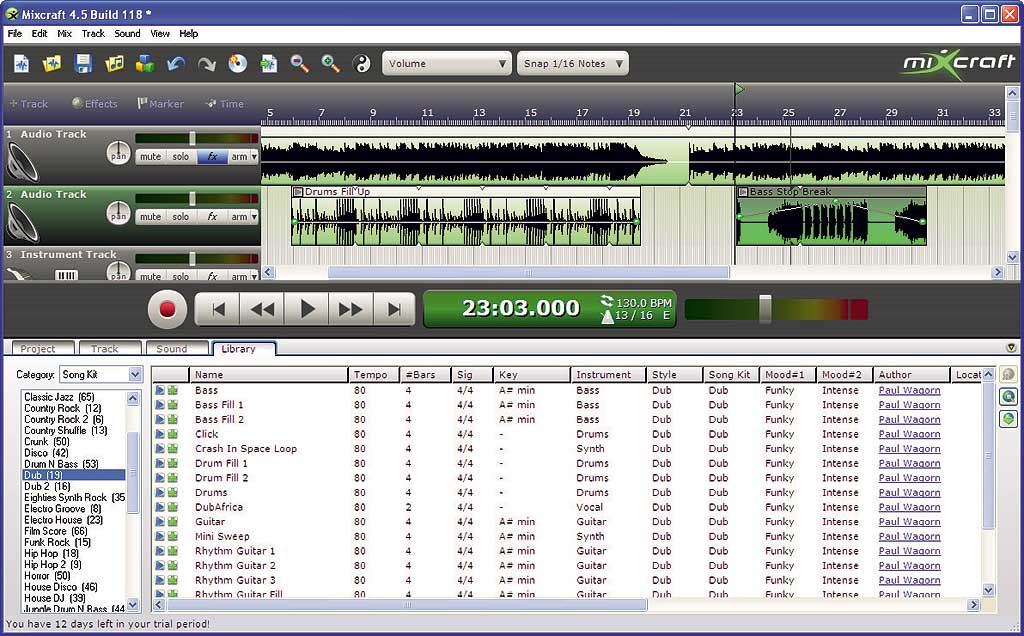Screen dimensions: 1024x636
Task: Preview the Bass loop with its play icon
Action: pos(160,390)
